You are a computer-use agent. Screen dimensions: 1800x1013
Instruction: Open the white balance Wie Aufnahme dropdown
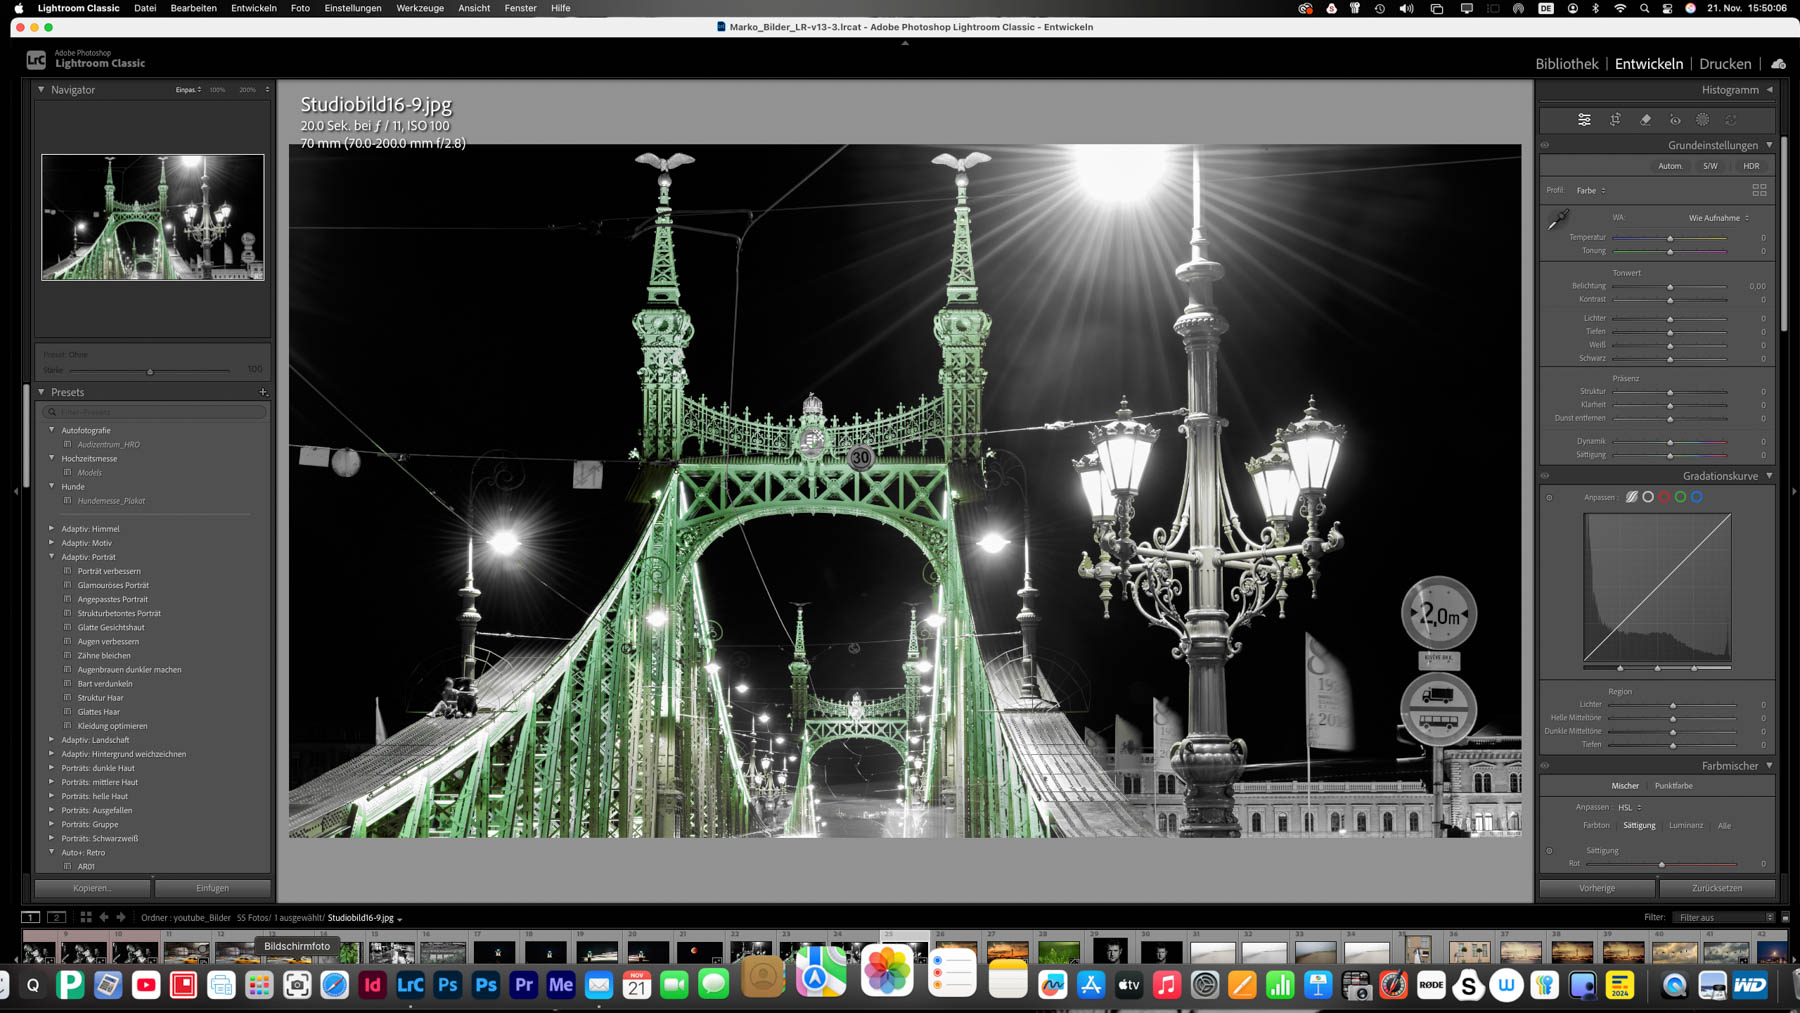[1718, 218]
